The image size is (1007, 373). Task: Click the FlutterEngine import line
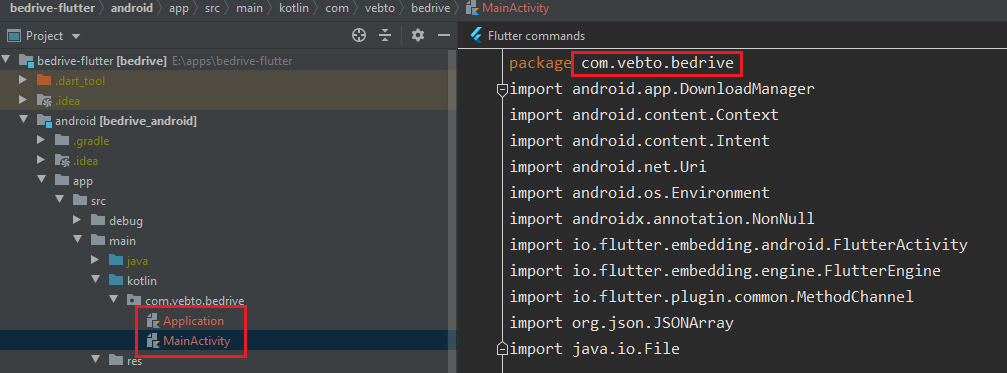tap(724, 271)
